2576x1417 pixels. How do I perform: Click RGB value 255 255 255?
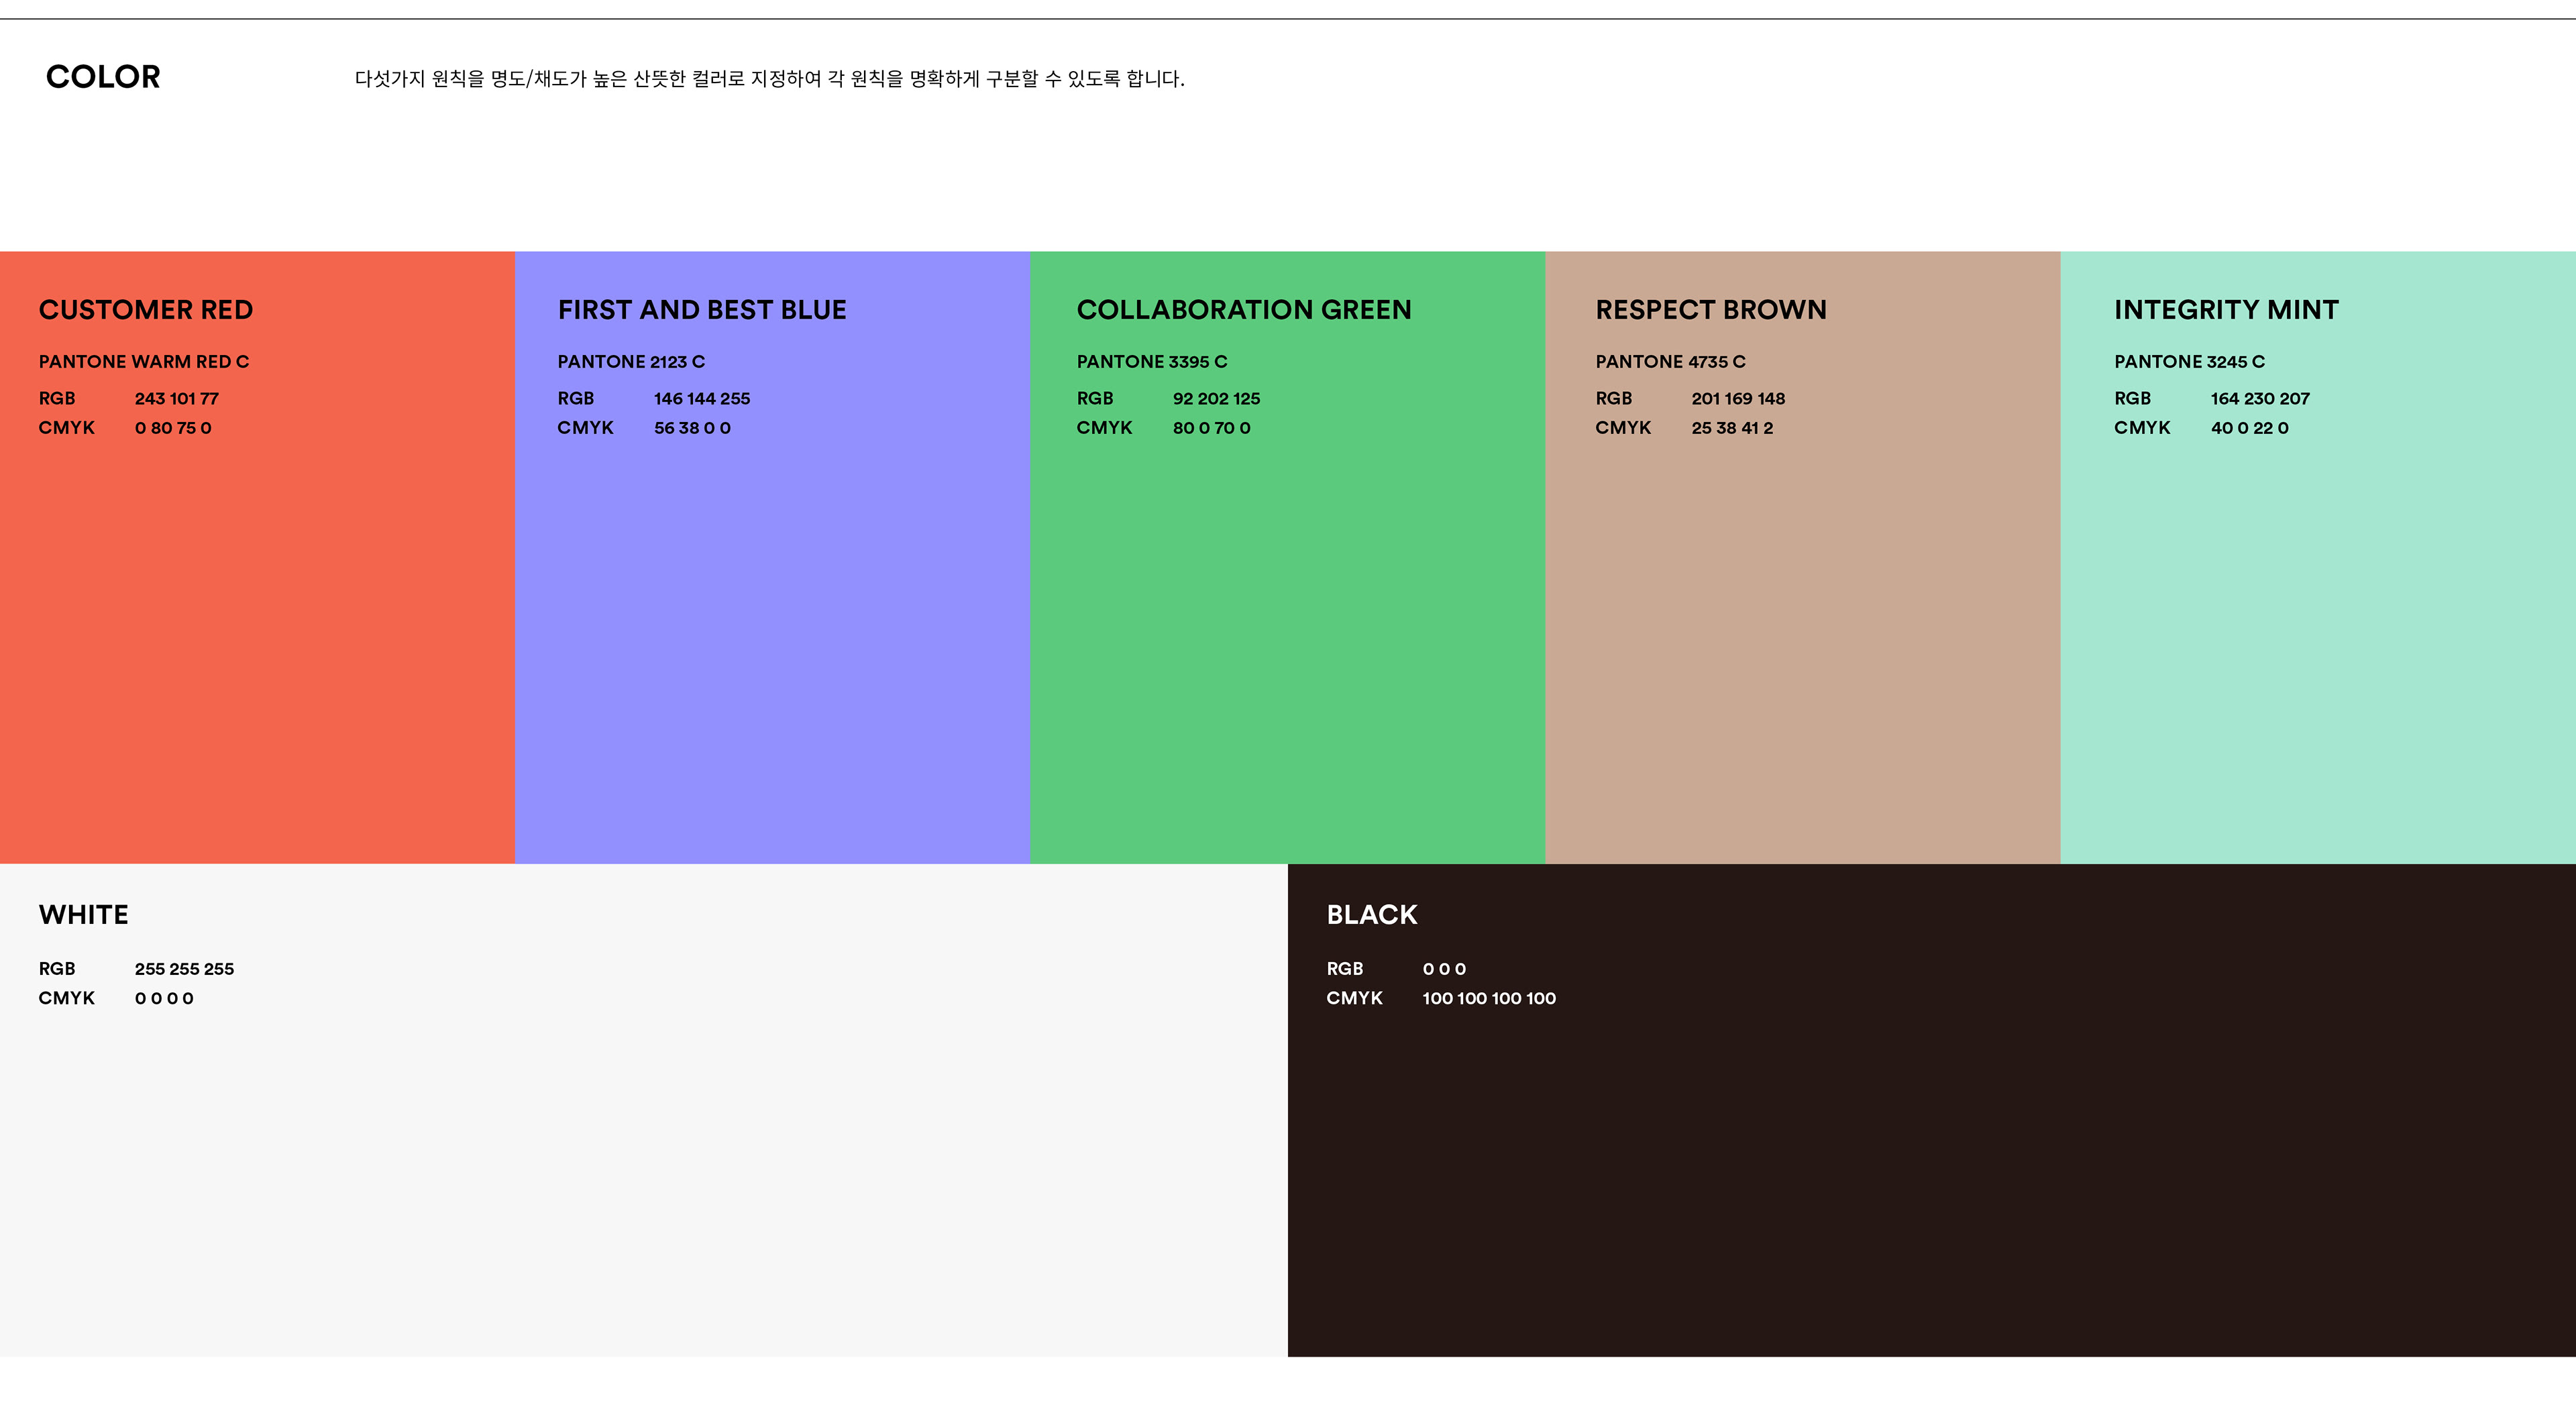tap(184, 969)
